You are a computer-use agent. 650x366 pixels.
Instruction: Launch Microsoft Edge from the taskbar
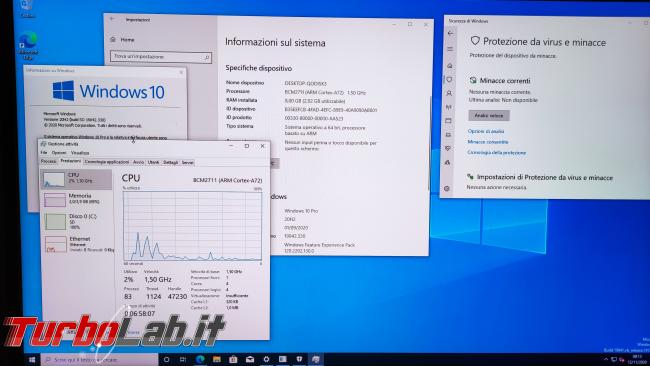(200, 359)
